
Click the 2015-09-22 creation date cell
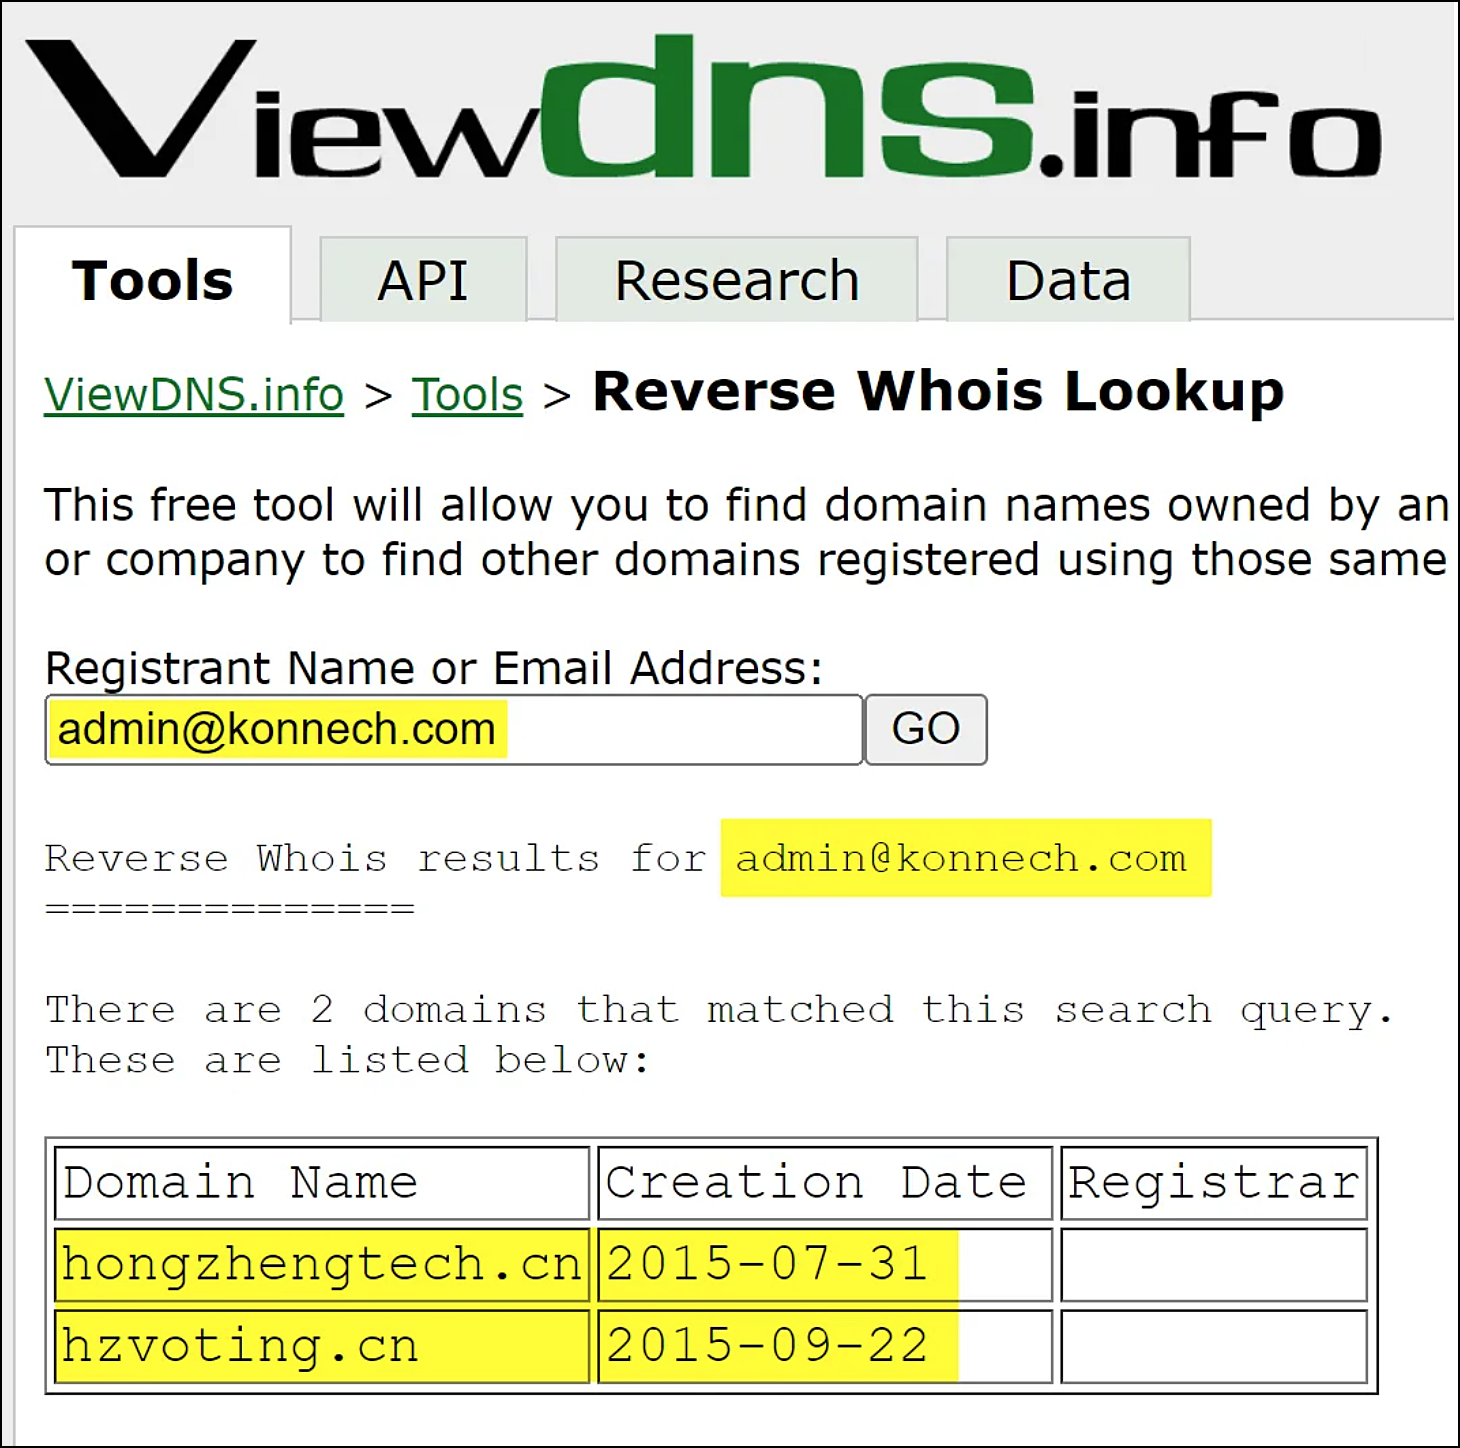tap(825, 1346)
